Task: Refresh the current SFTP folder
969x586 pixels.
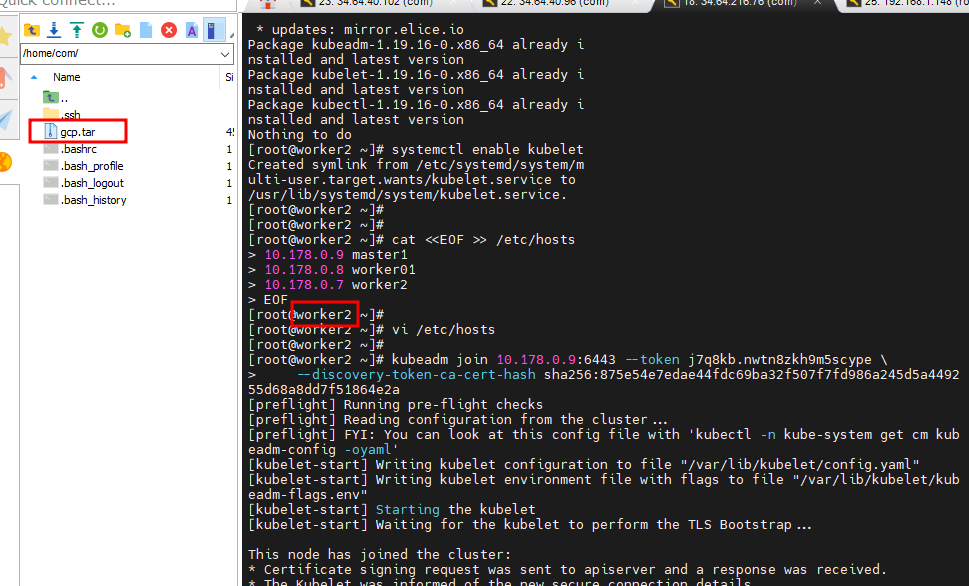Action: (x=99, y=30)
